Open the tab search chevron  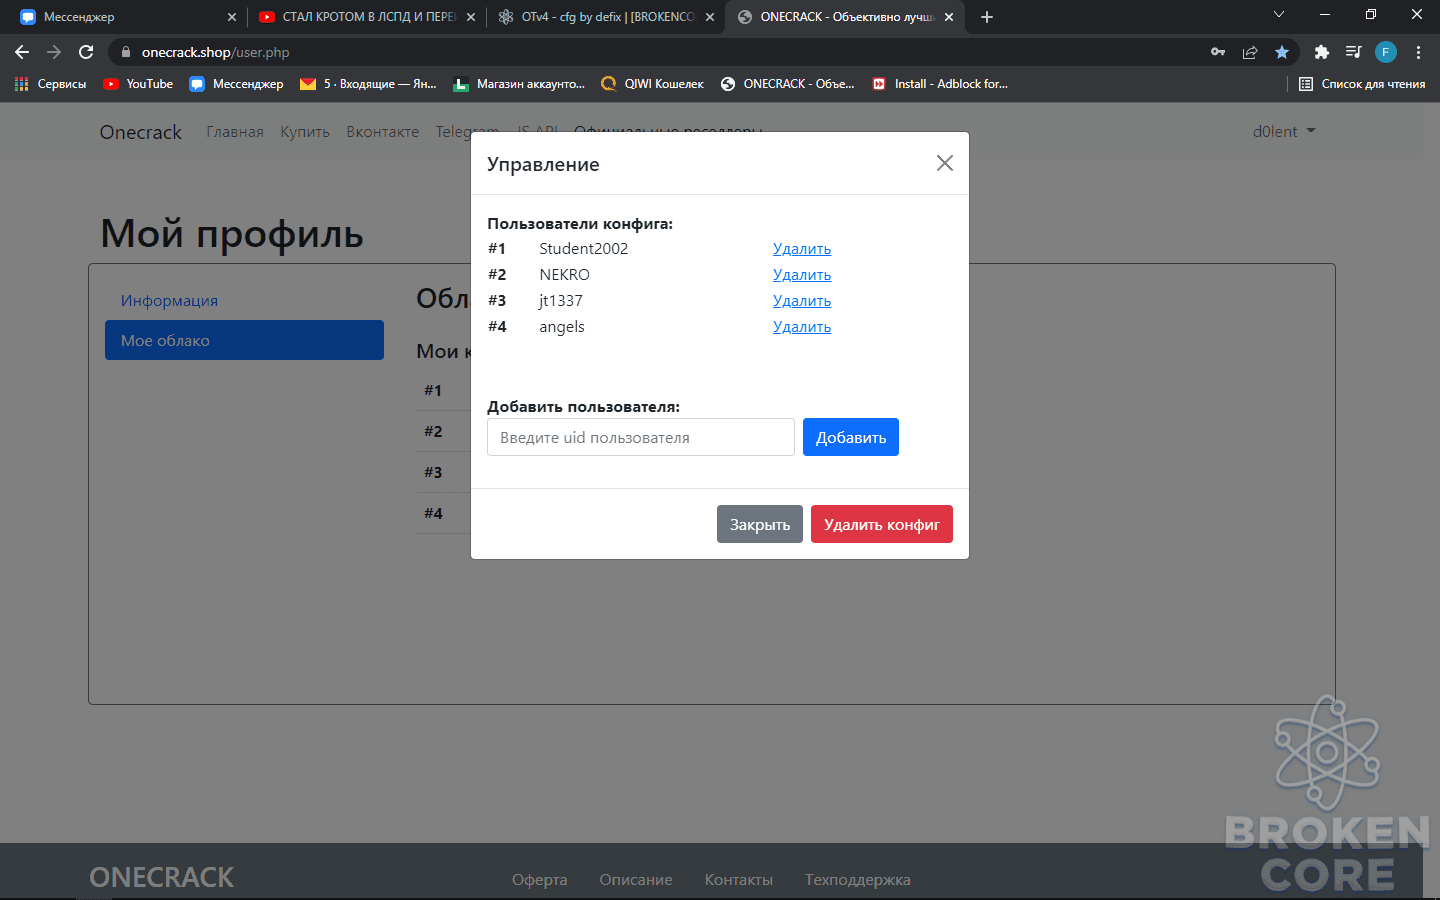[1278, 15]
